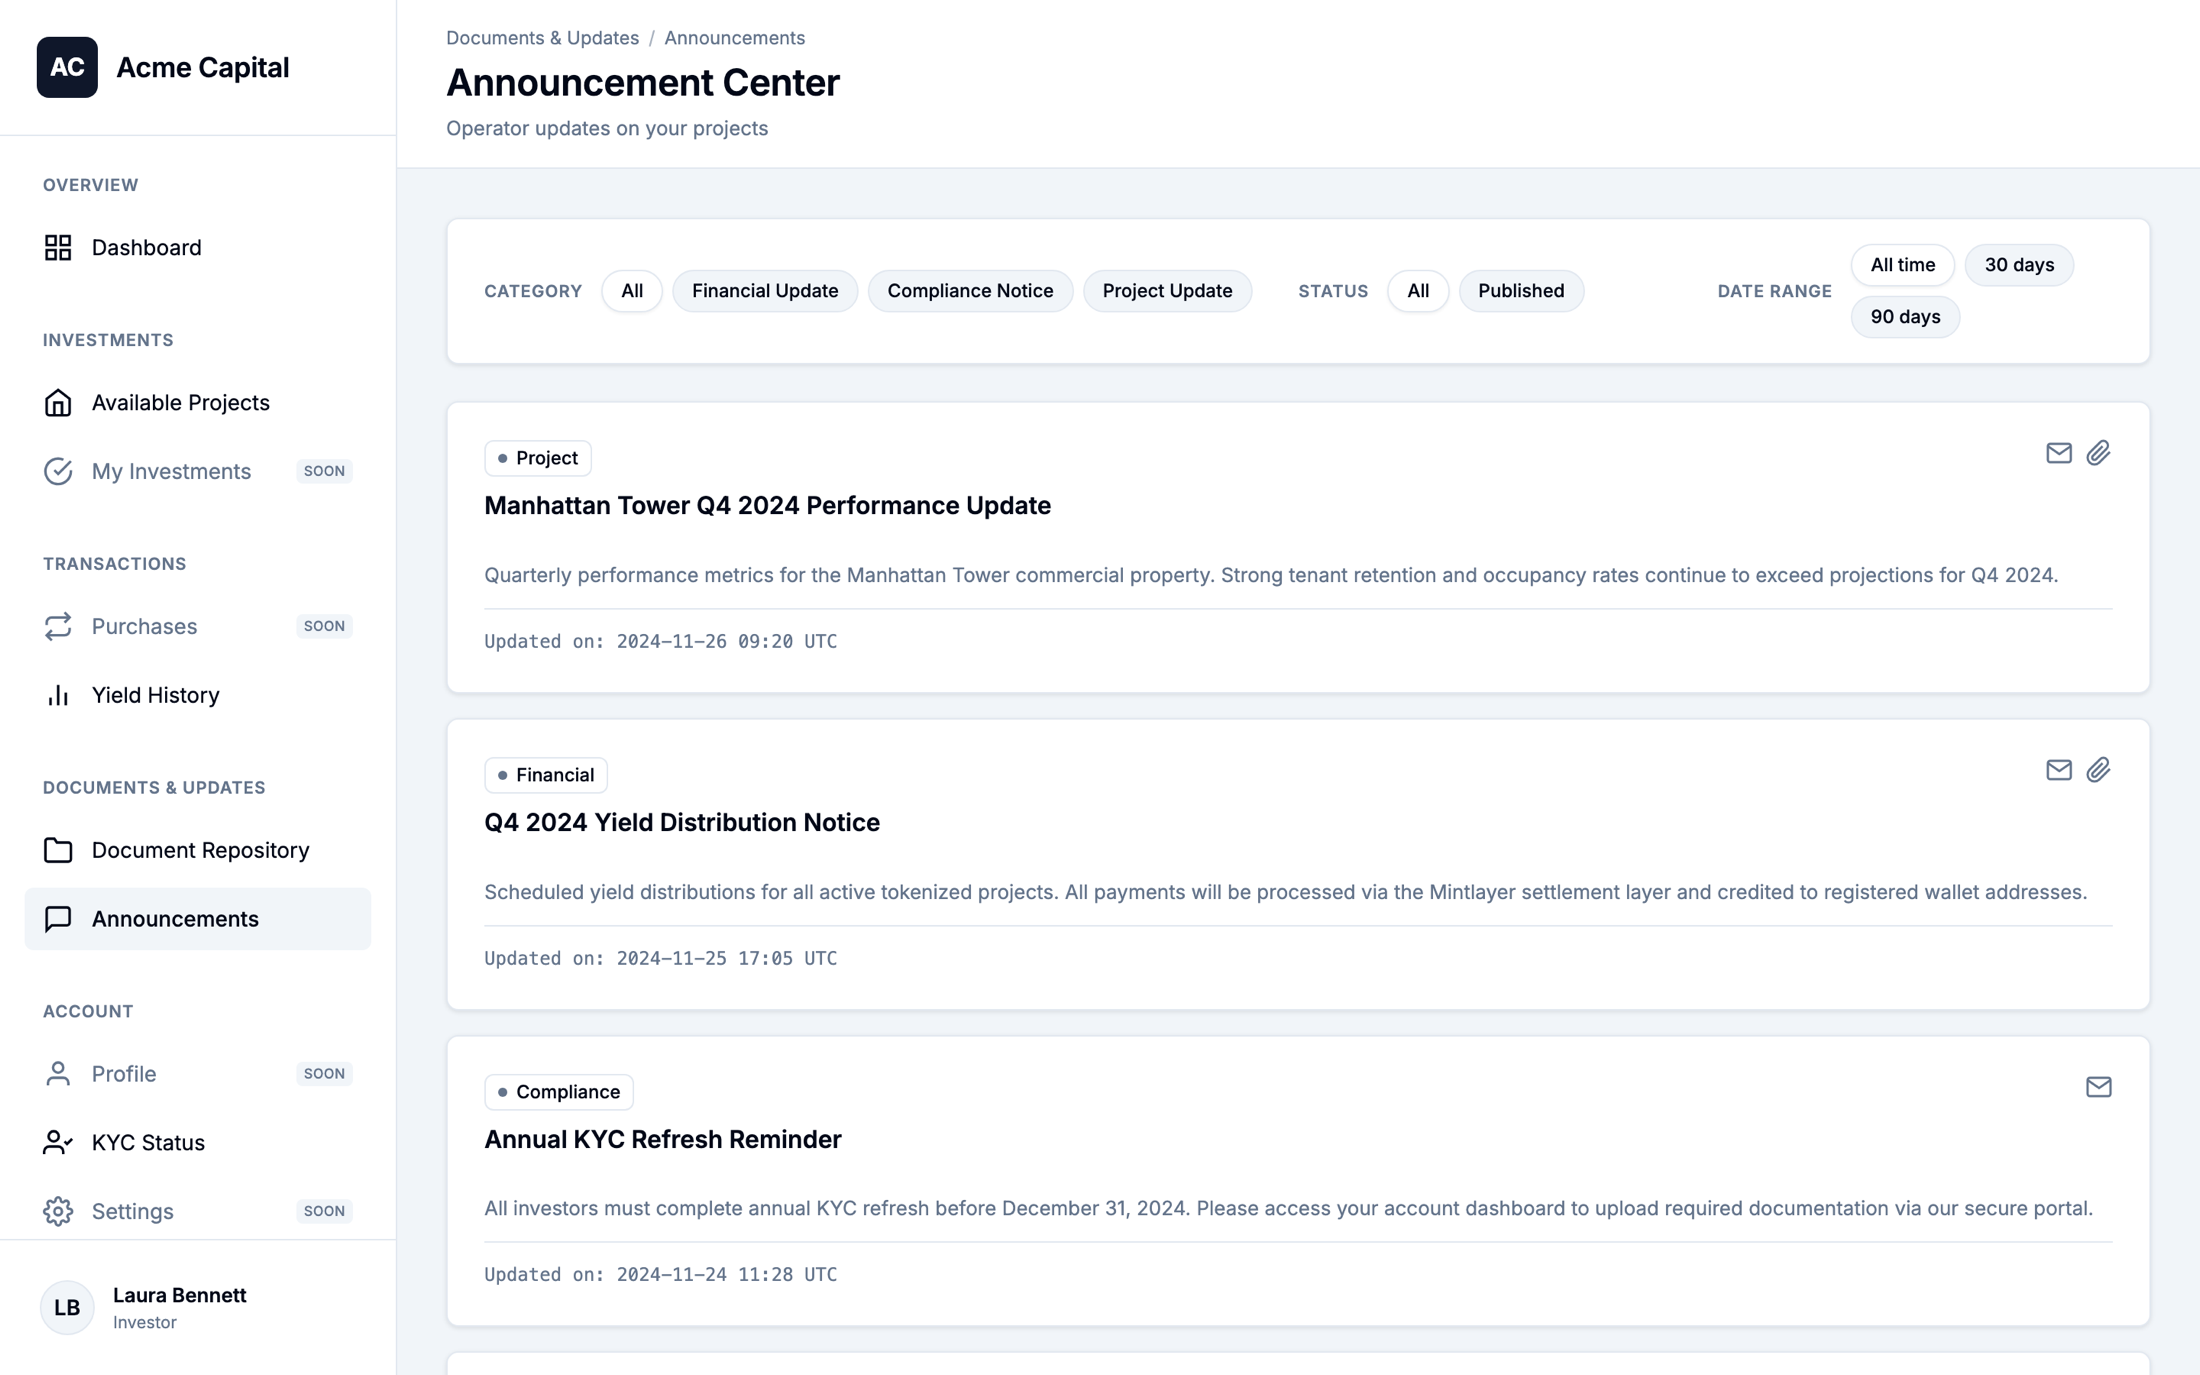
Task: Click the Compliance category tag
Action: 559,1092
